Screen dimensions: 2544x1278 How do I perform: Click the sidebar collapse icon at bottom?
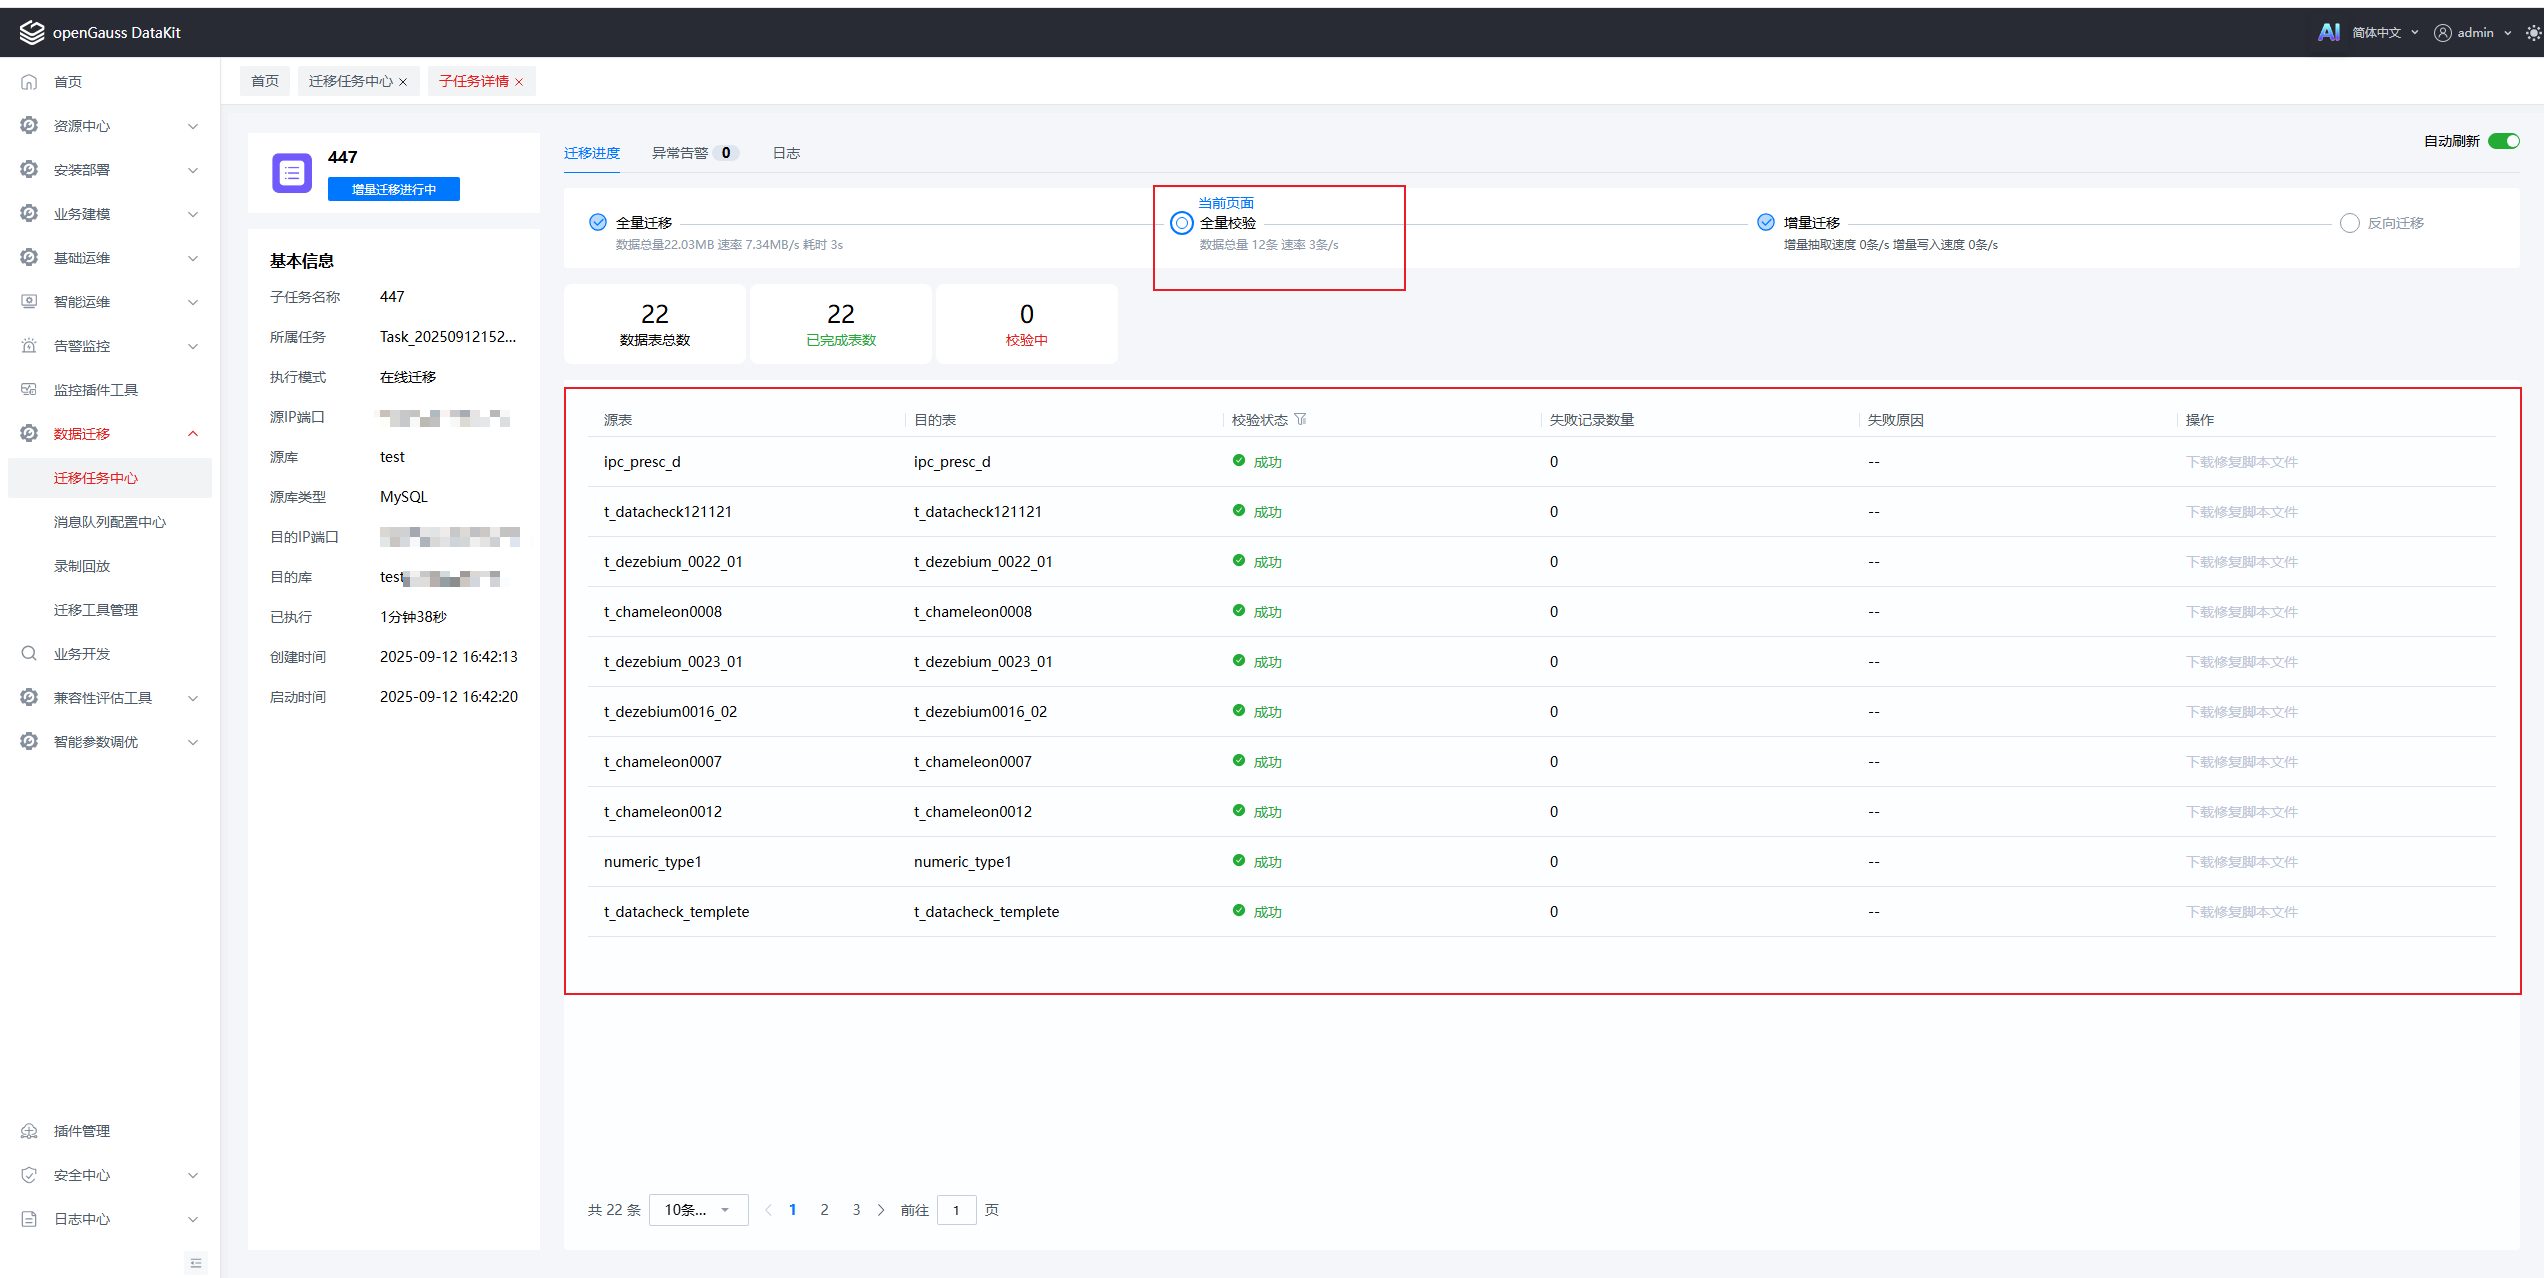click(196, 1263)
